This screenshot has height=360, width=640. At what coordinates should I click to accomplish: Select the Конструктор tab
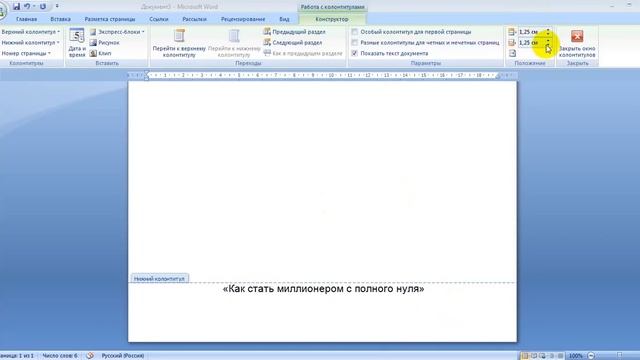coord(332,19)
